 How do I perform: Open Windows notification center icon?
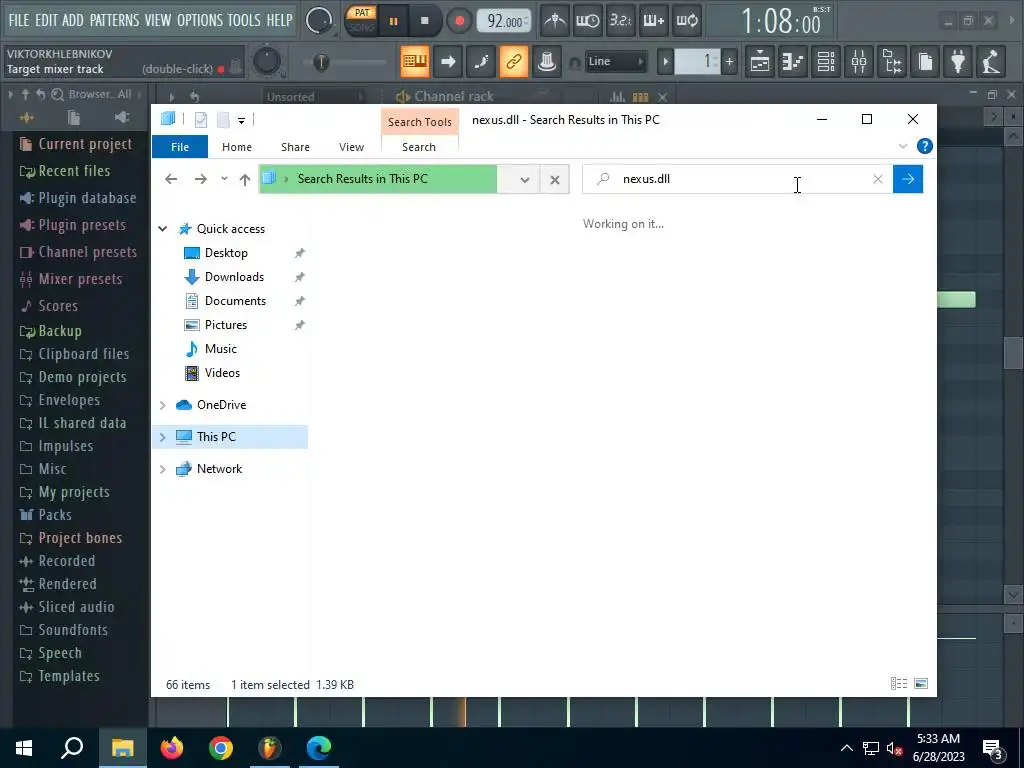click(x=993, y=748)
